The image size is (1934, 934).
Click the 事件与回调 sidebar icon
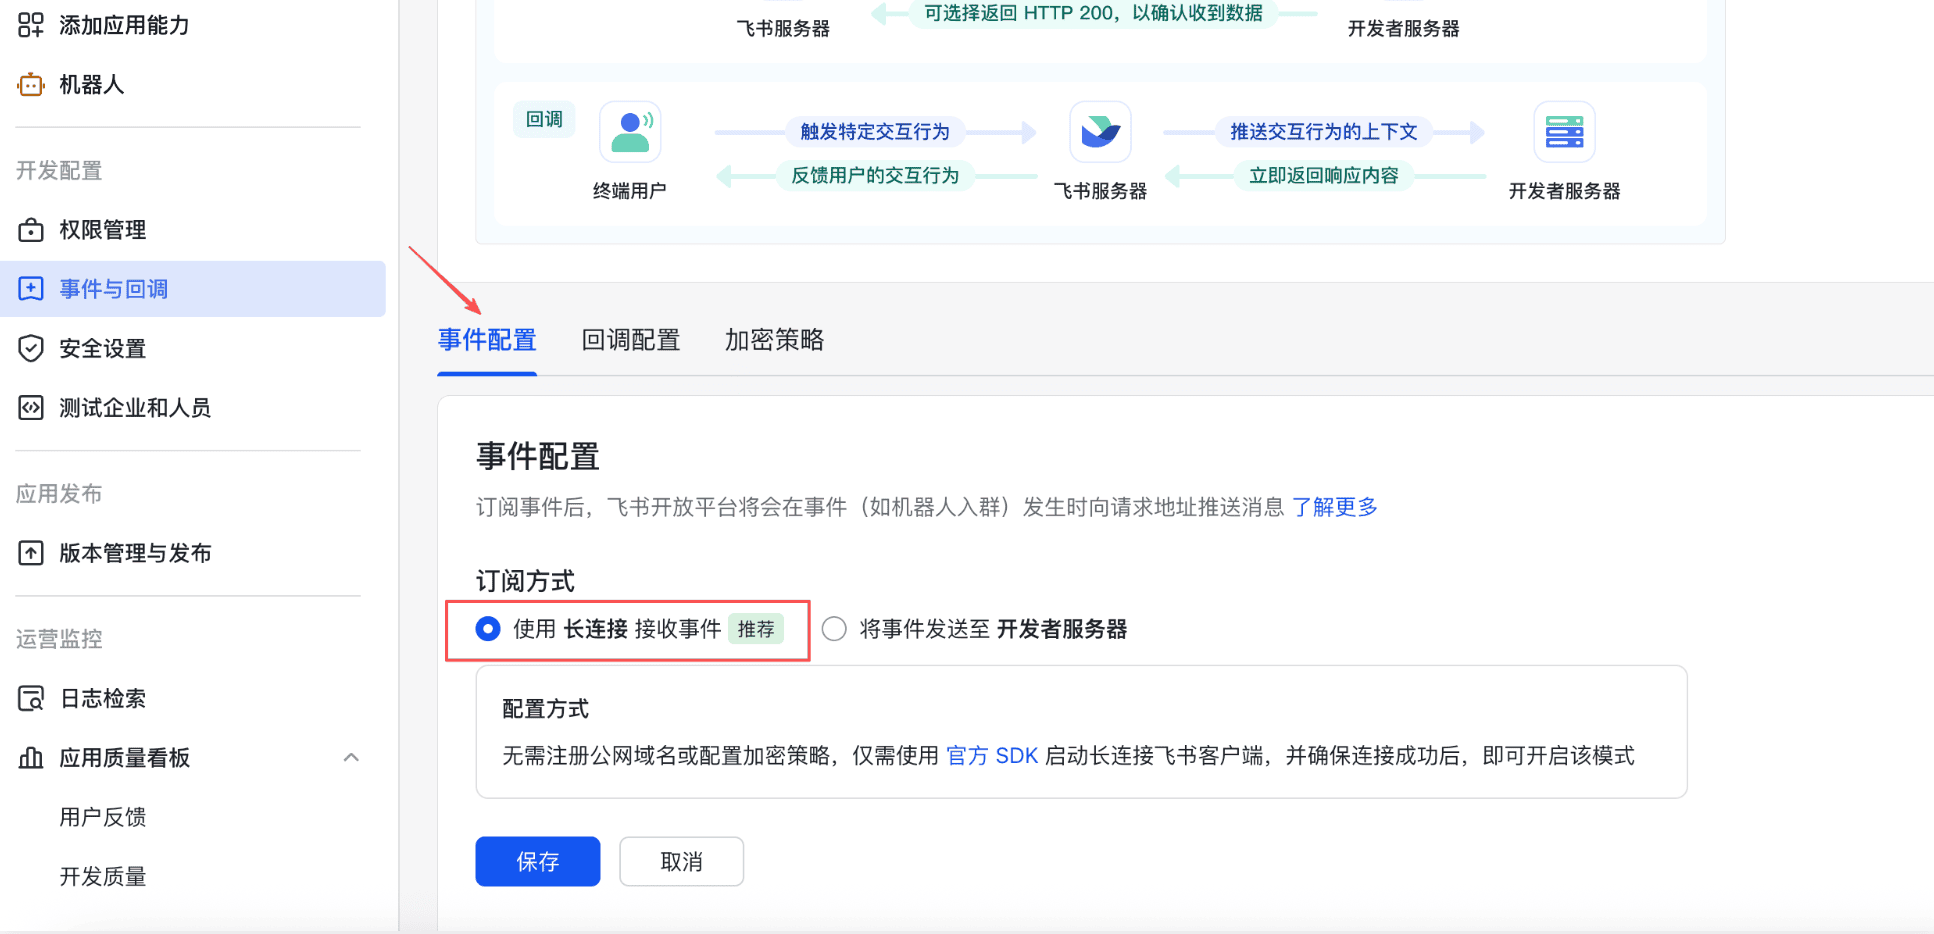click(31, 289)
